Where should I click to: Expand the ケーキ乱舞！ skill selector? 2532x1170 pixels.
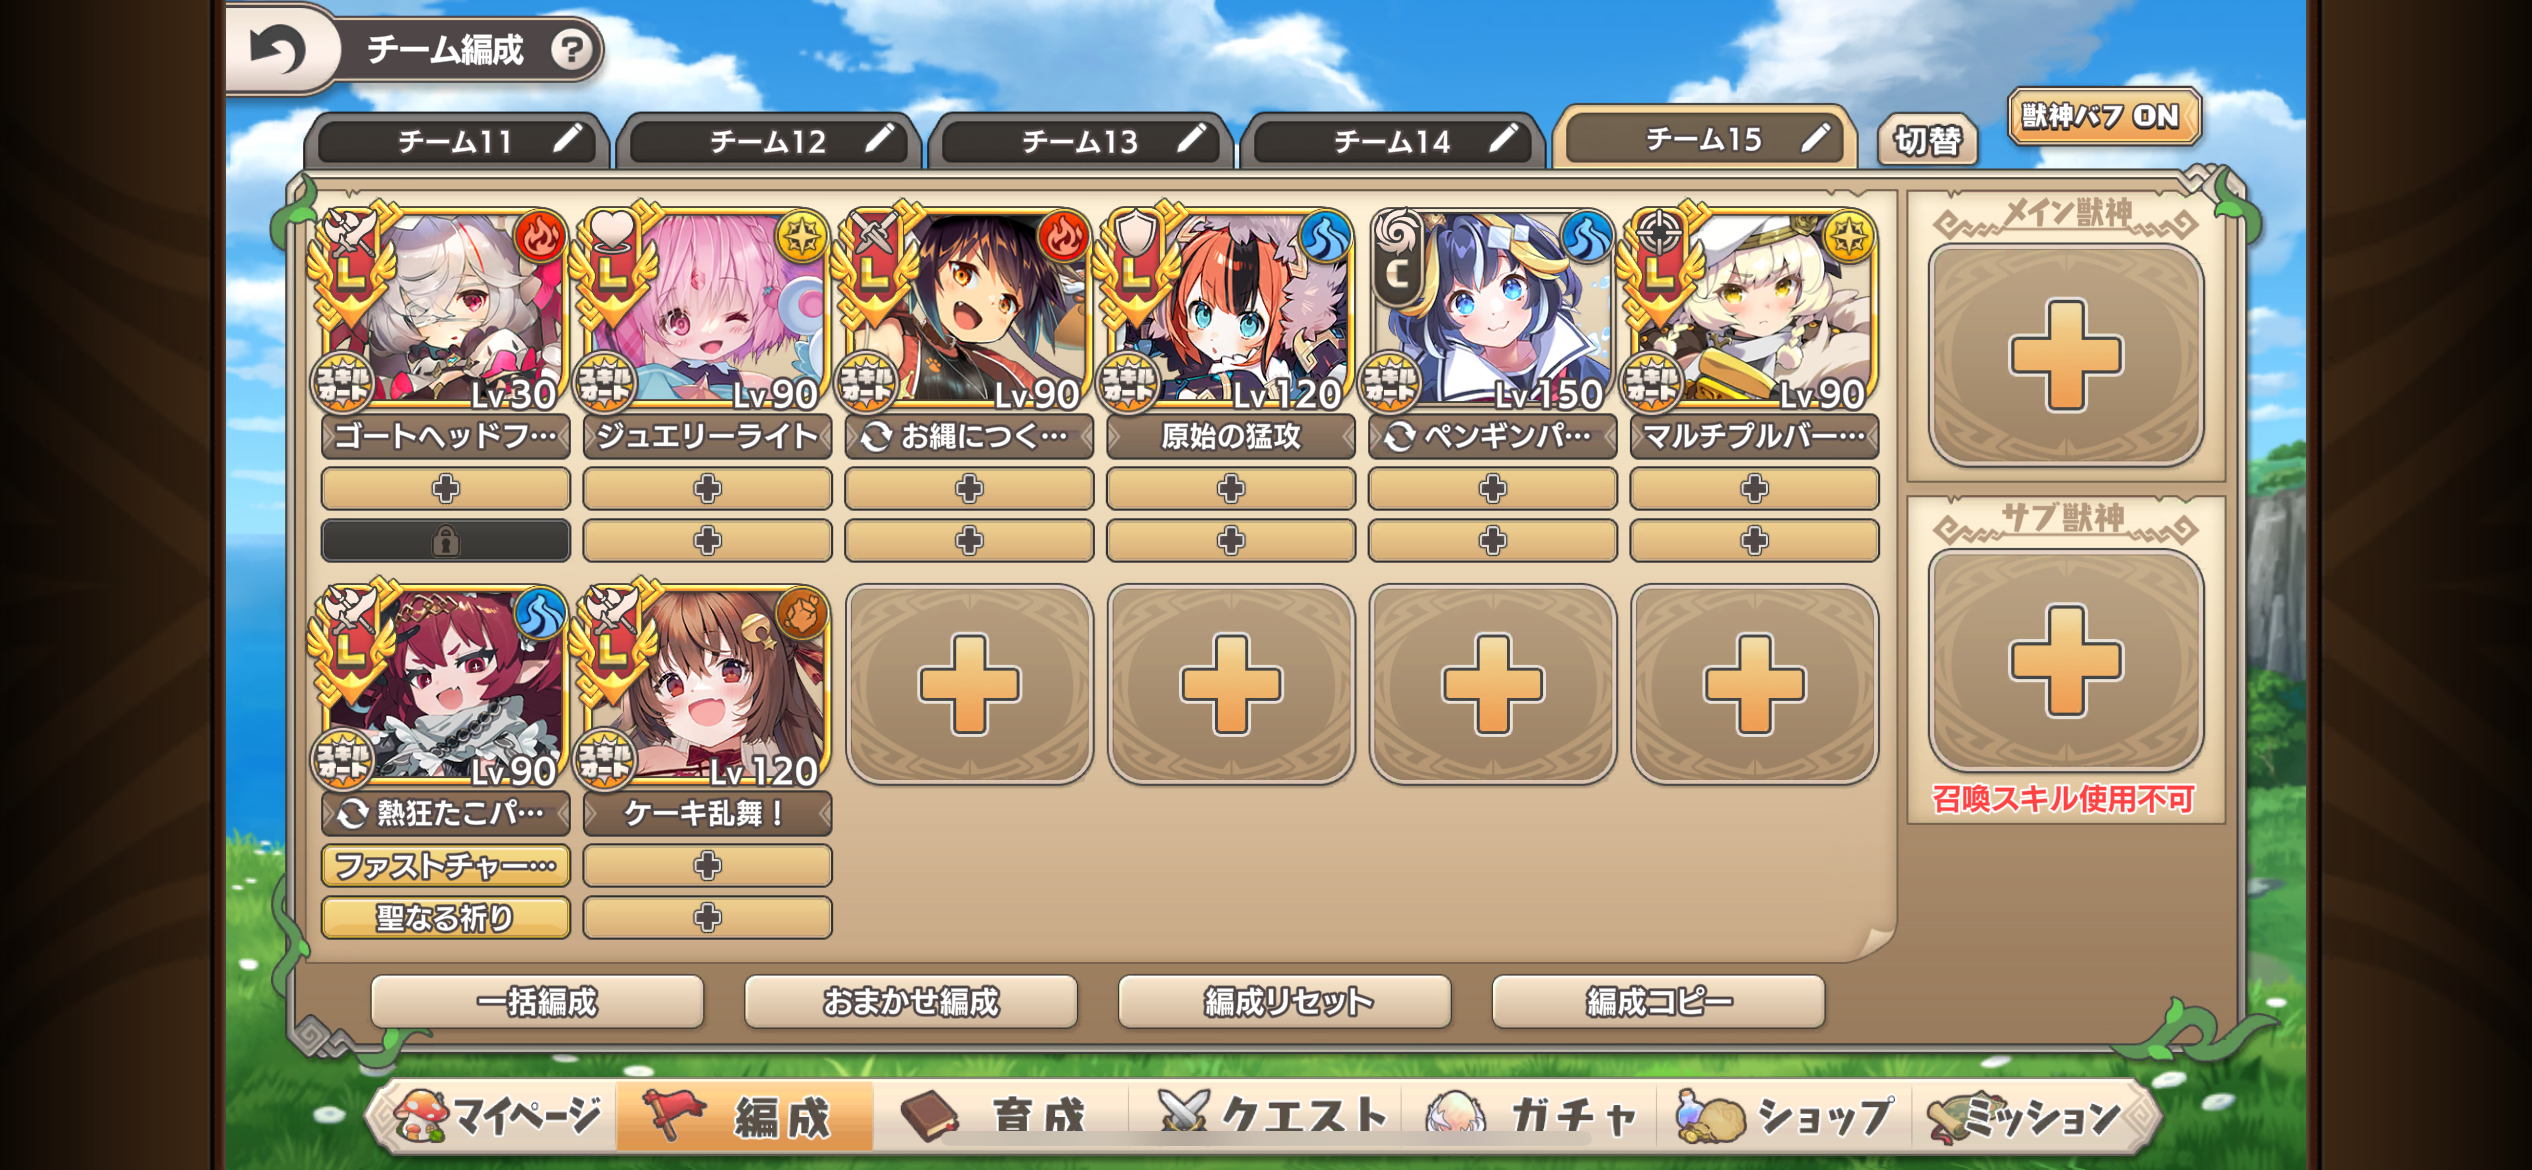707,813
